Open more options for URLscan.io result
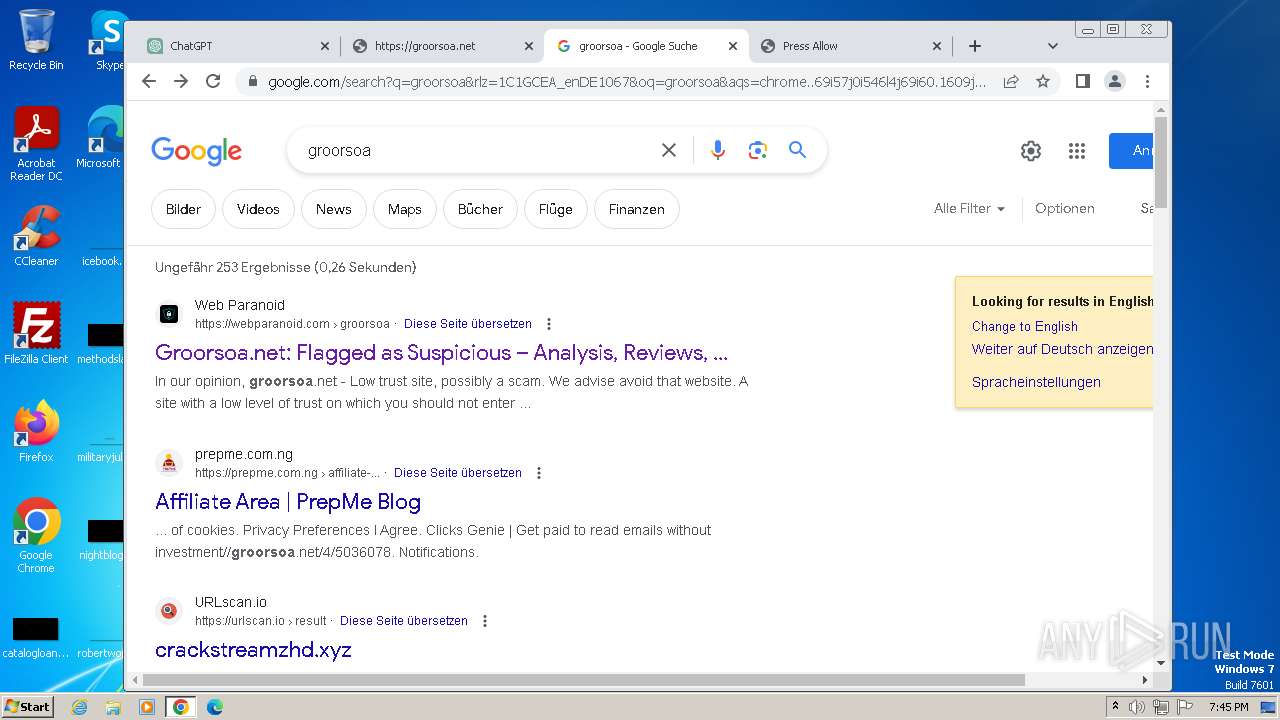The height and width of the screenshot is (720, 1280). 484,621
